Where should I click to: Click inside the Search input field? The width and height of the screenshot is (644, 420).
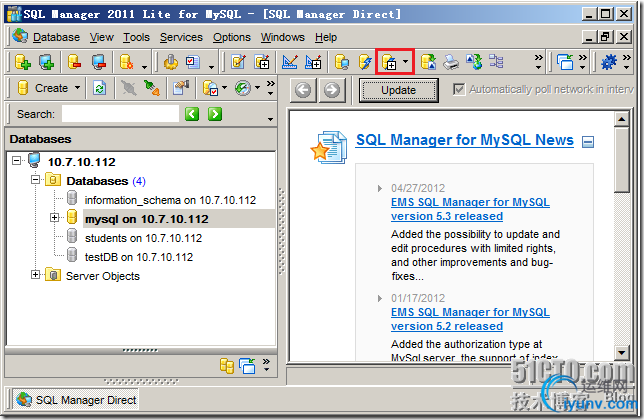click(120, 114)
